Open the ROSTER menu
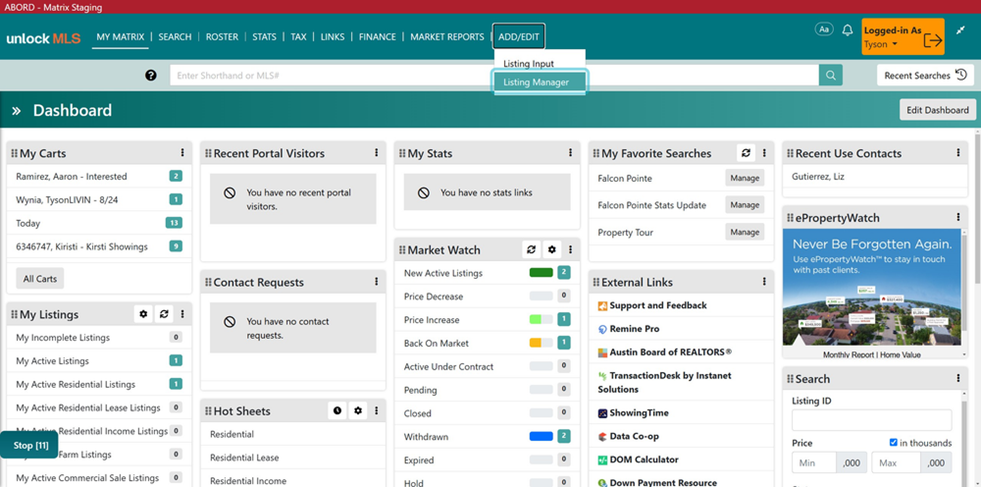 pos(222,37)
